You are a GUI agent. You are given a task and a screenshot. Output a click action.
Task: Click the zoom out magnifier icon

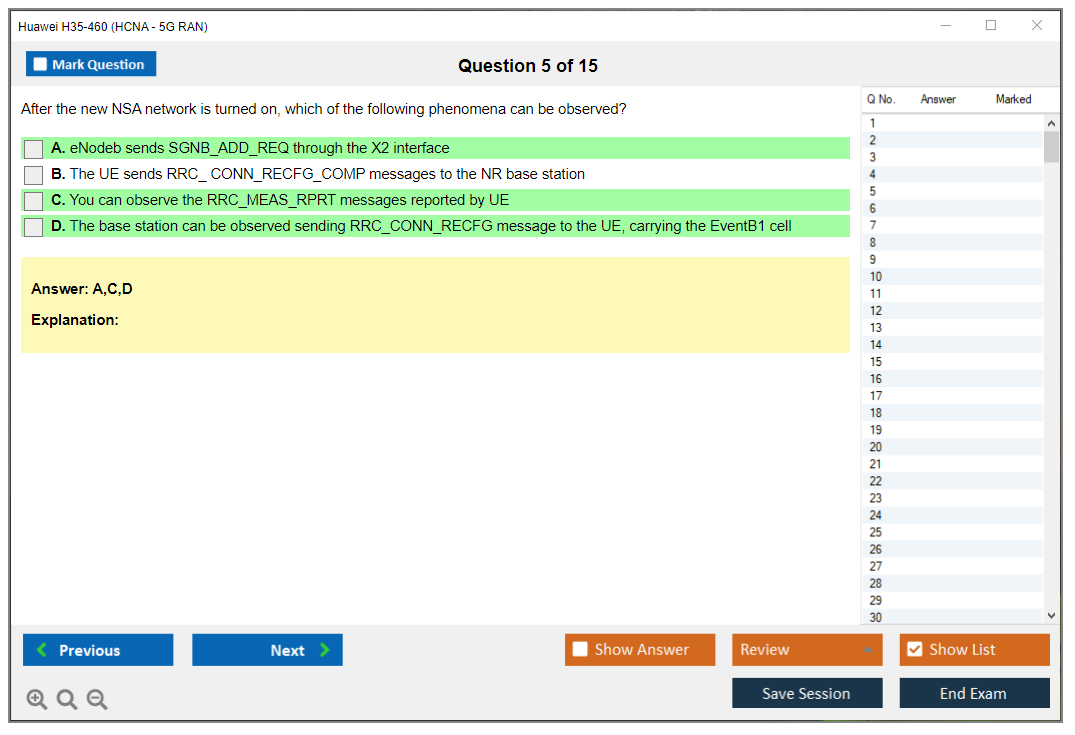(97, 700)
